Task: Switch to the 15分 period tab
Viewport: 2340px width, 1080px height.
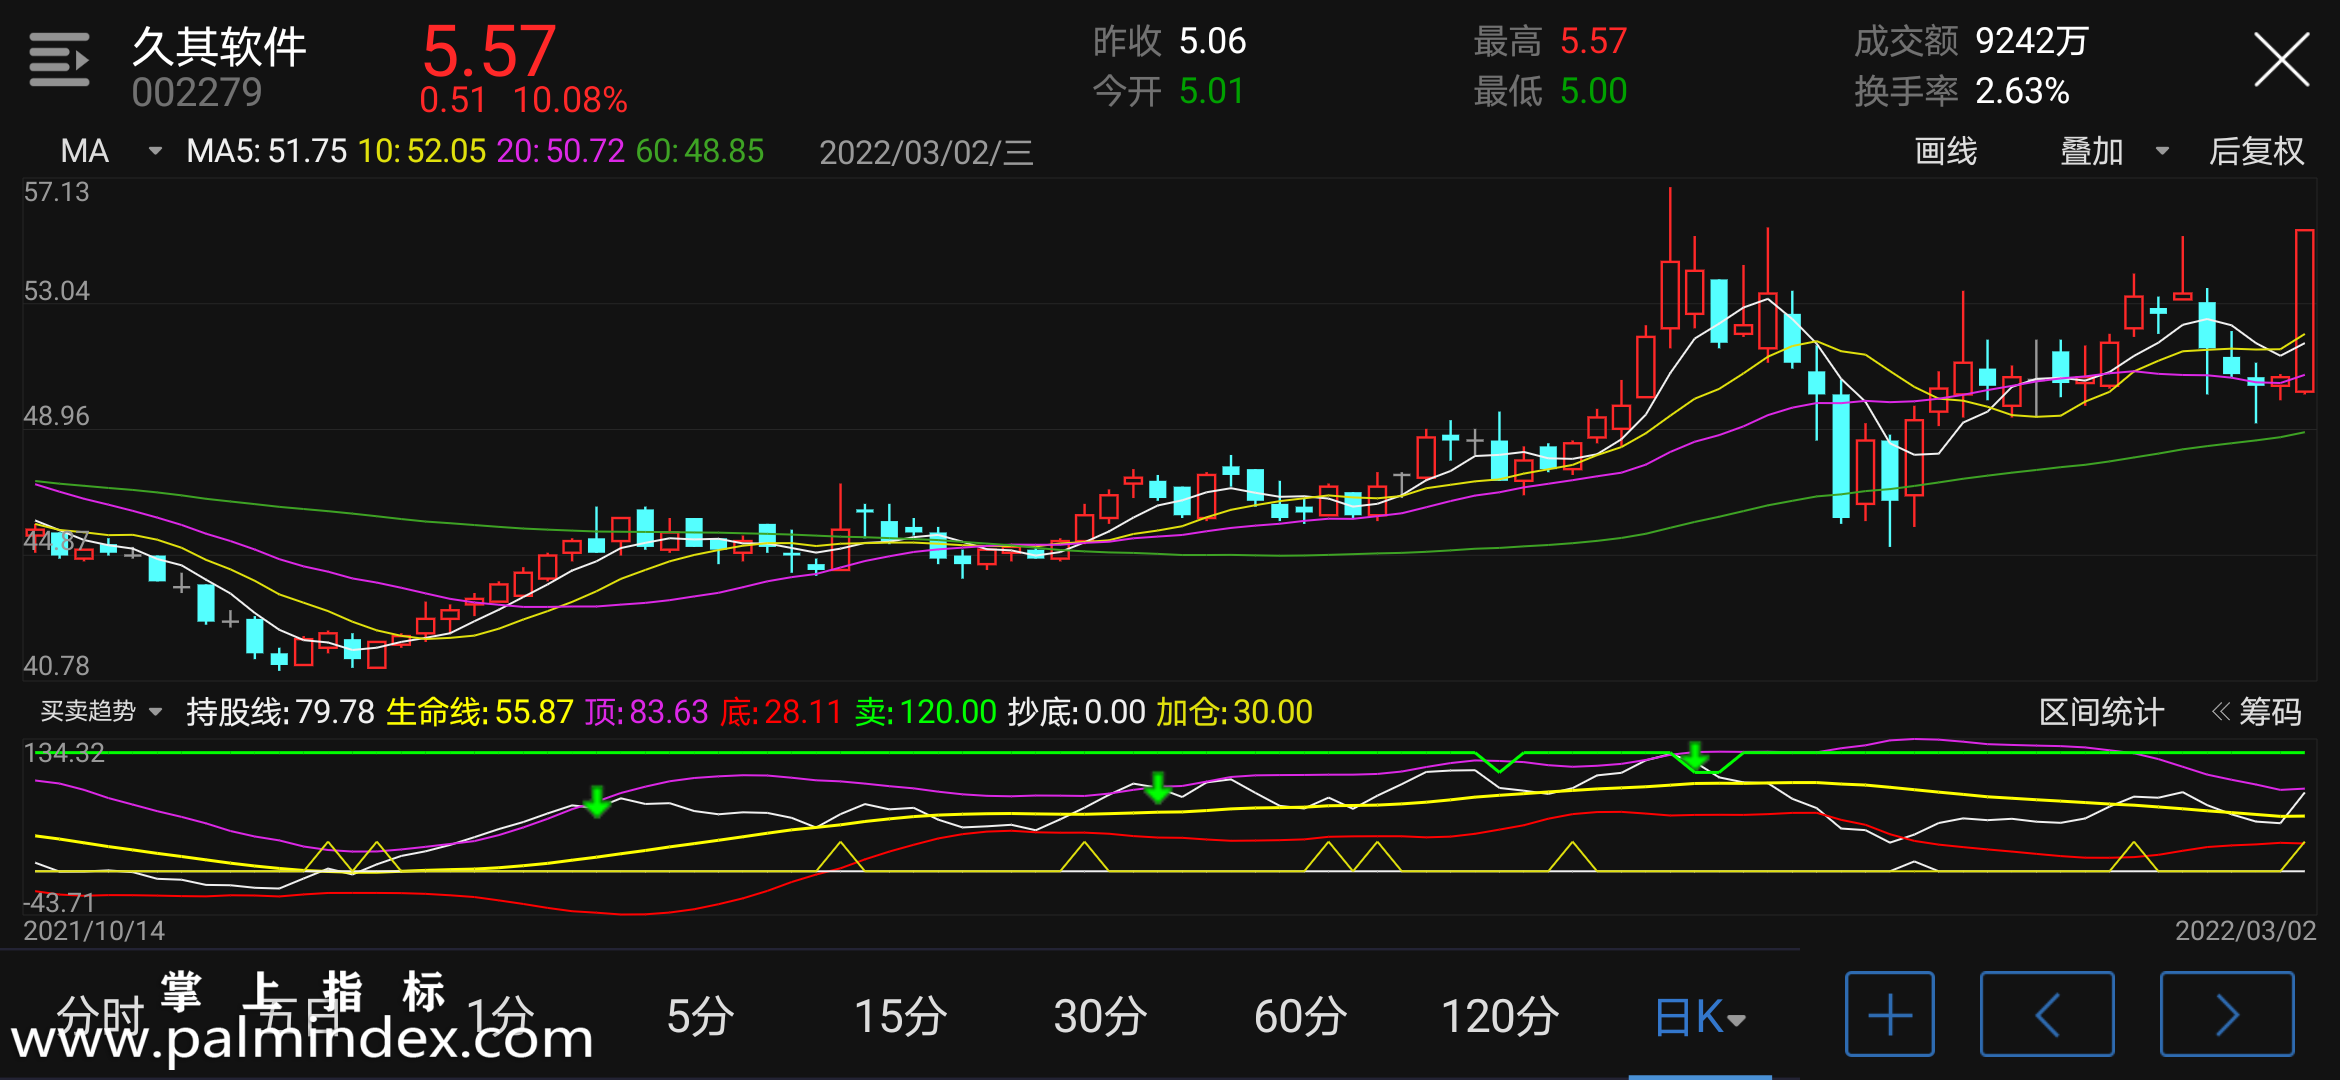Action: [900, 1016]
